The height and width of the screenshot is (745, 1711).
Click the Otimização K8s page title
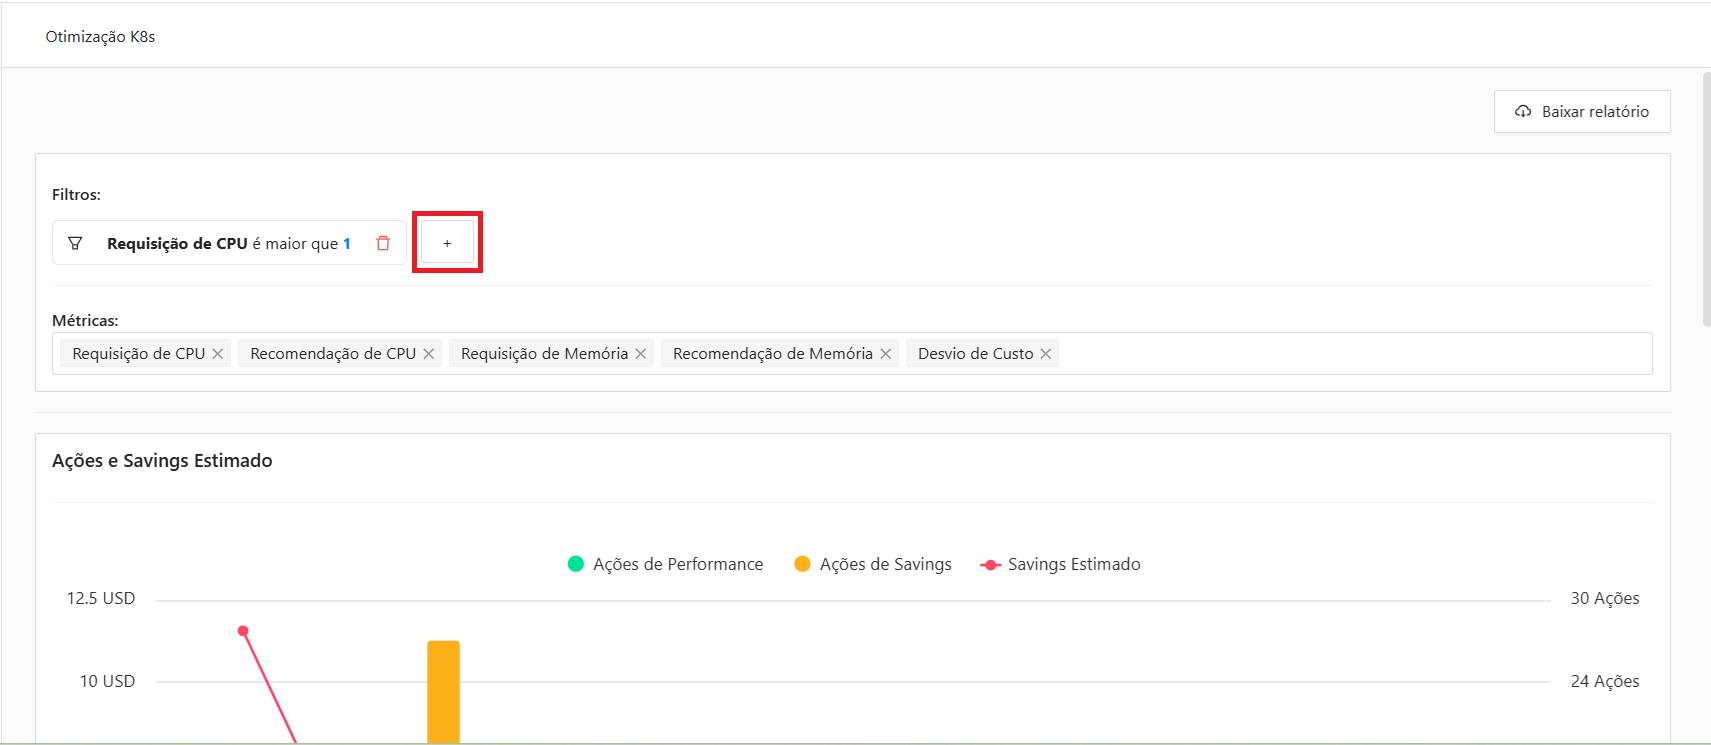tap(100, 37)
